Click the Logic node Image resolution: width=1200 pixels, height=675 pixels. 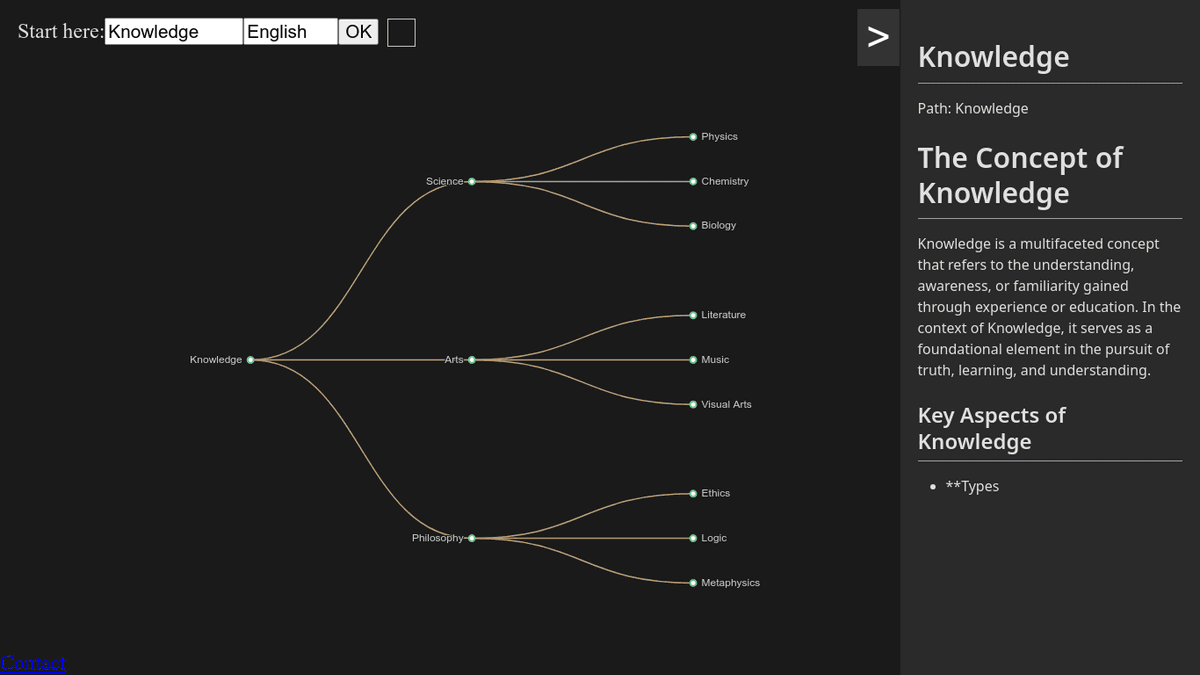[693, 538]
